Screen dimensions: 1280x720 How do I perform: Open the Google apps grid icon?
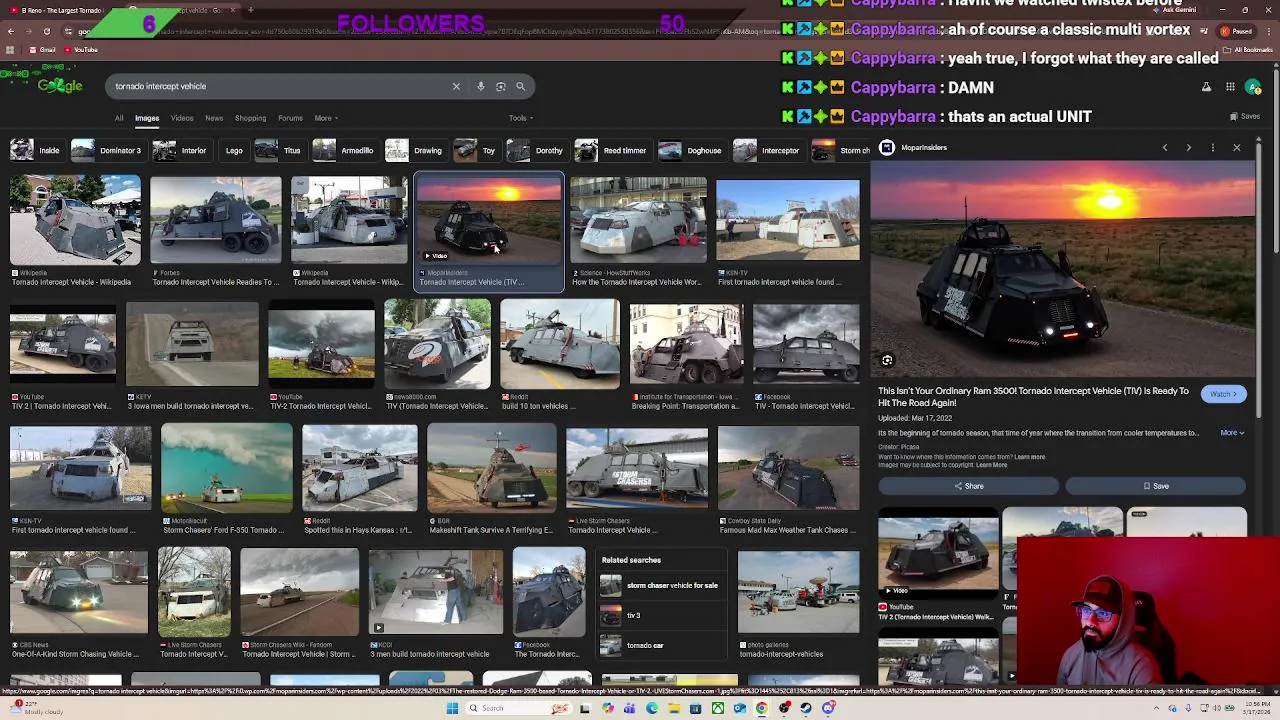(x=1230, y=87)
